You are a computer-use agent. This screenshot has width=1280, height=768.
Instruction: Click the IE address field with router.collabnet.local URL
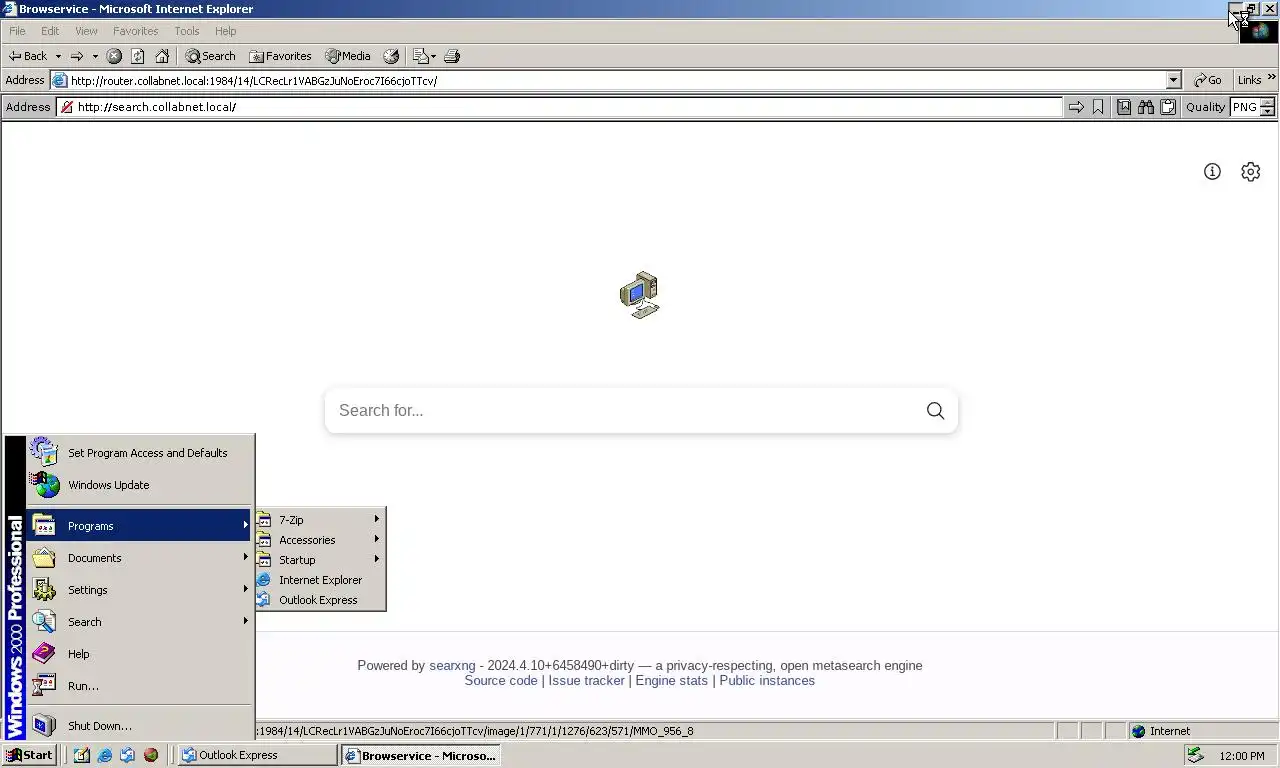point(617,80)
